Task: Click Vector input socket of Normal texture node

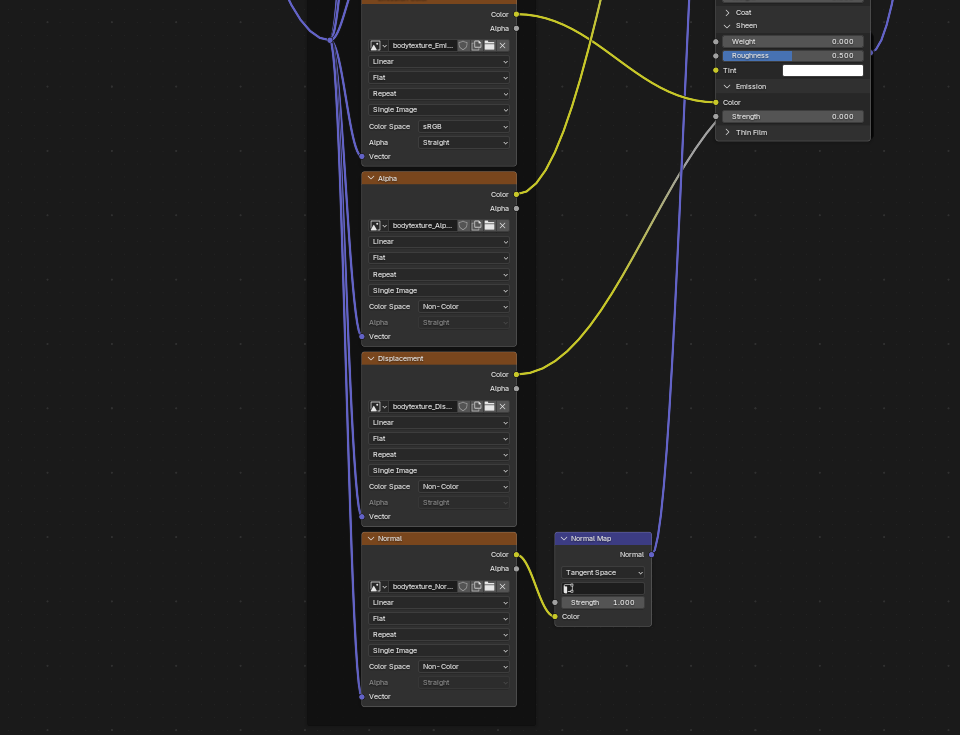Action: (362, 696)
